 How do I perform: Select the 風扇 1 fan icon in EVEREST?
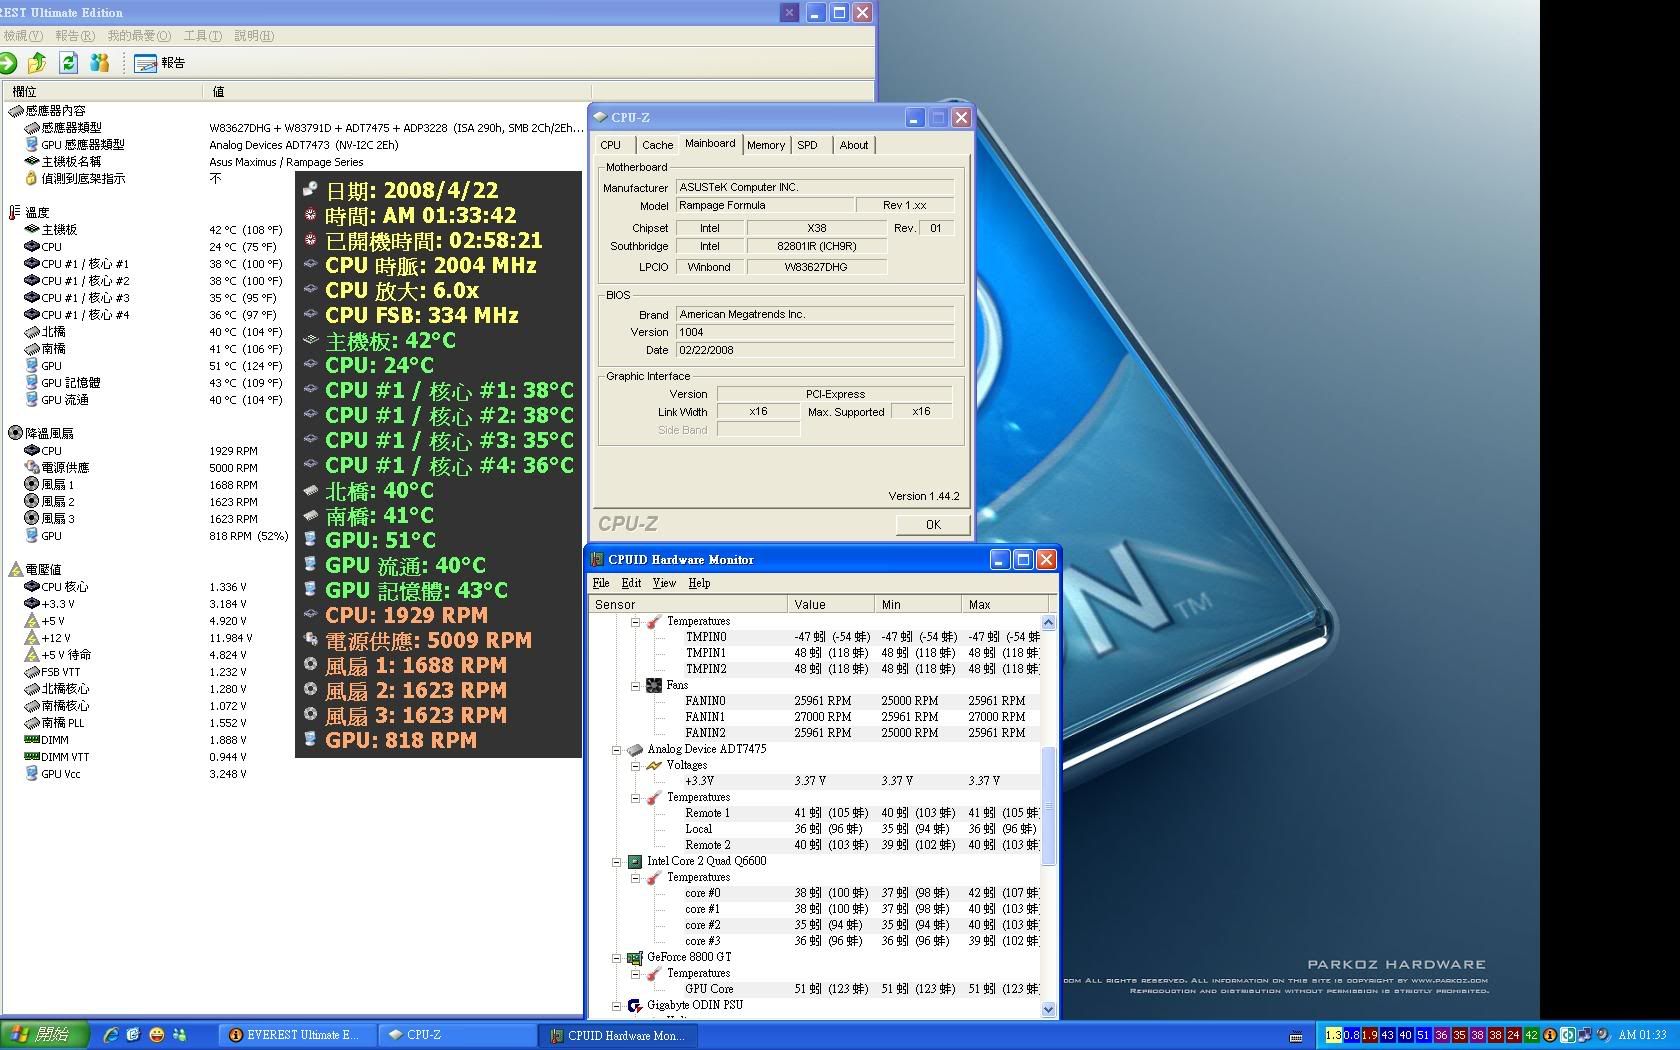[x=32, y=485]
